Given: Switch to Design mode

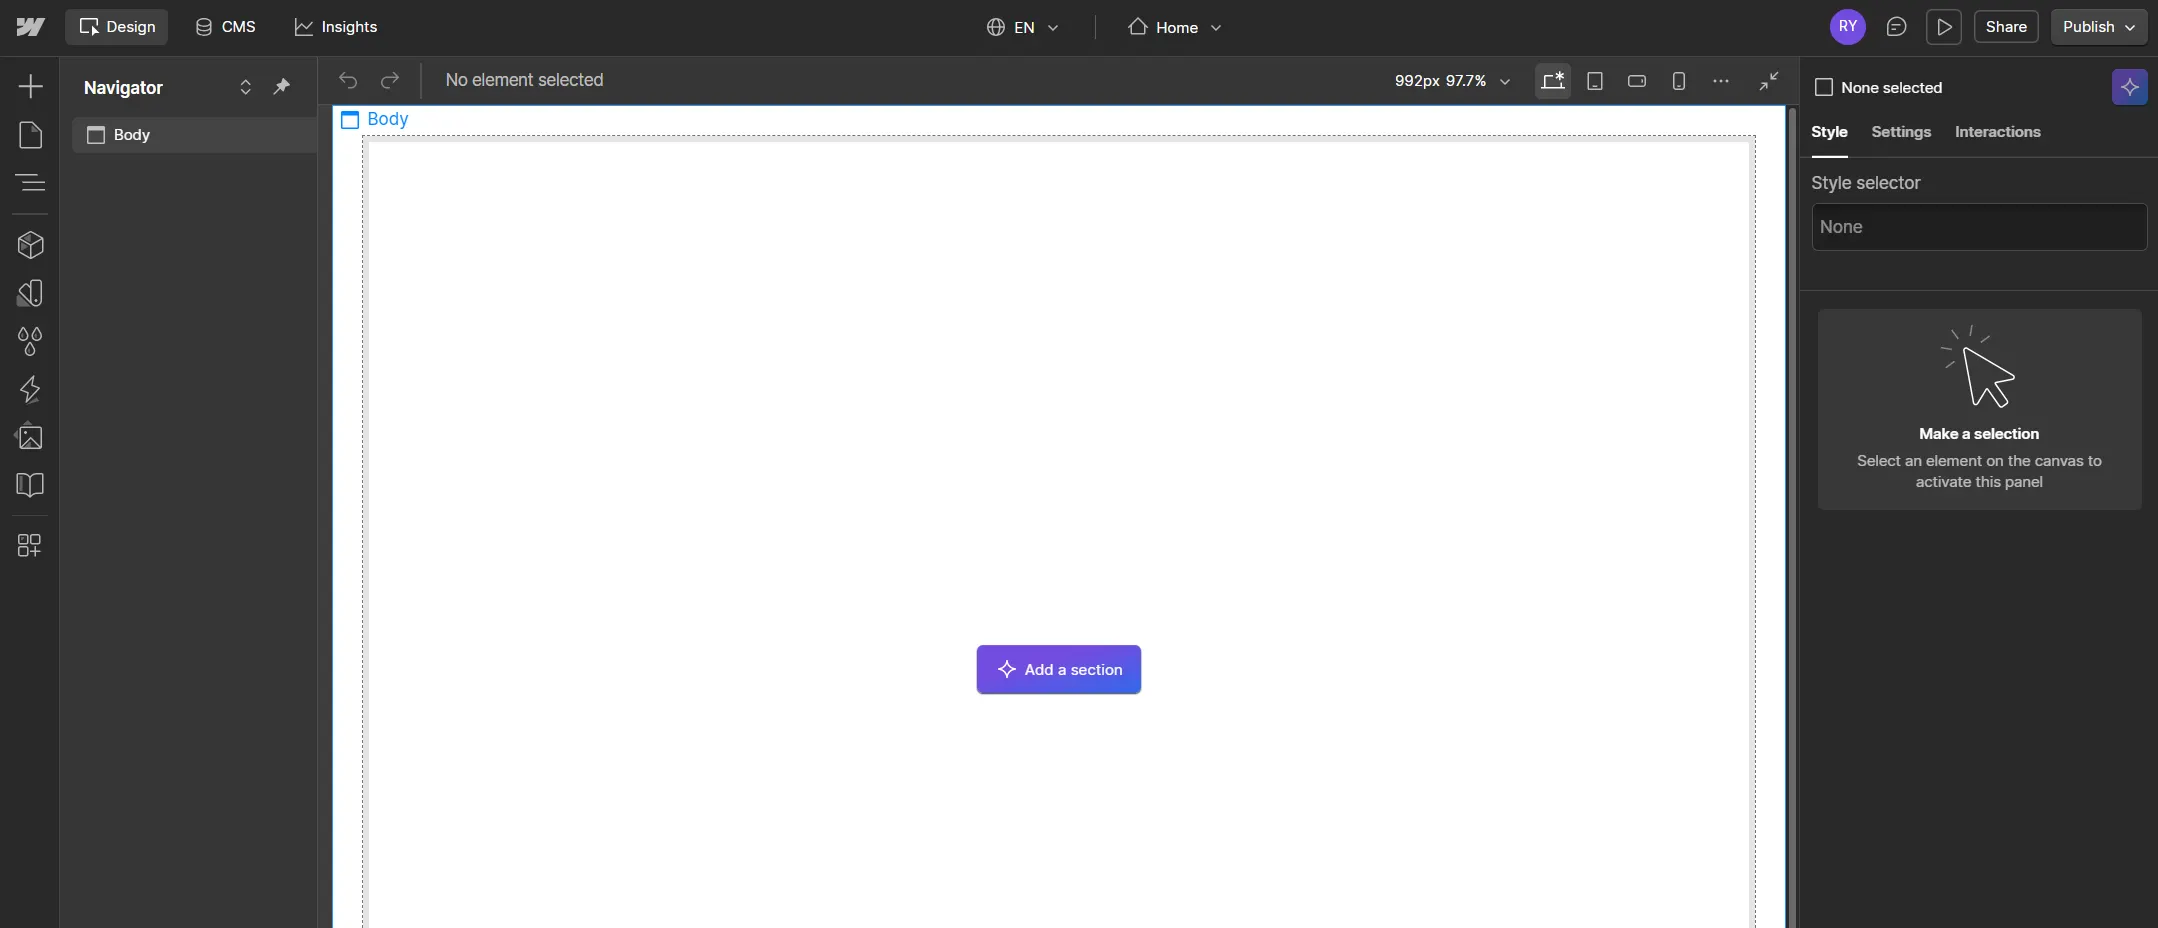Looking at the screenshot, I should (117, 27).
